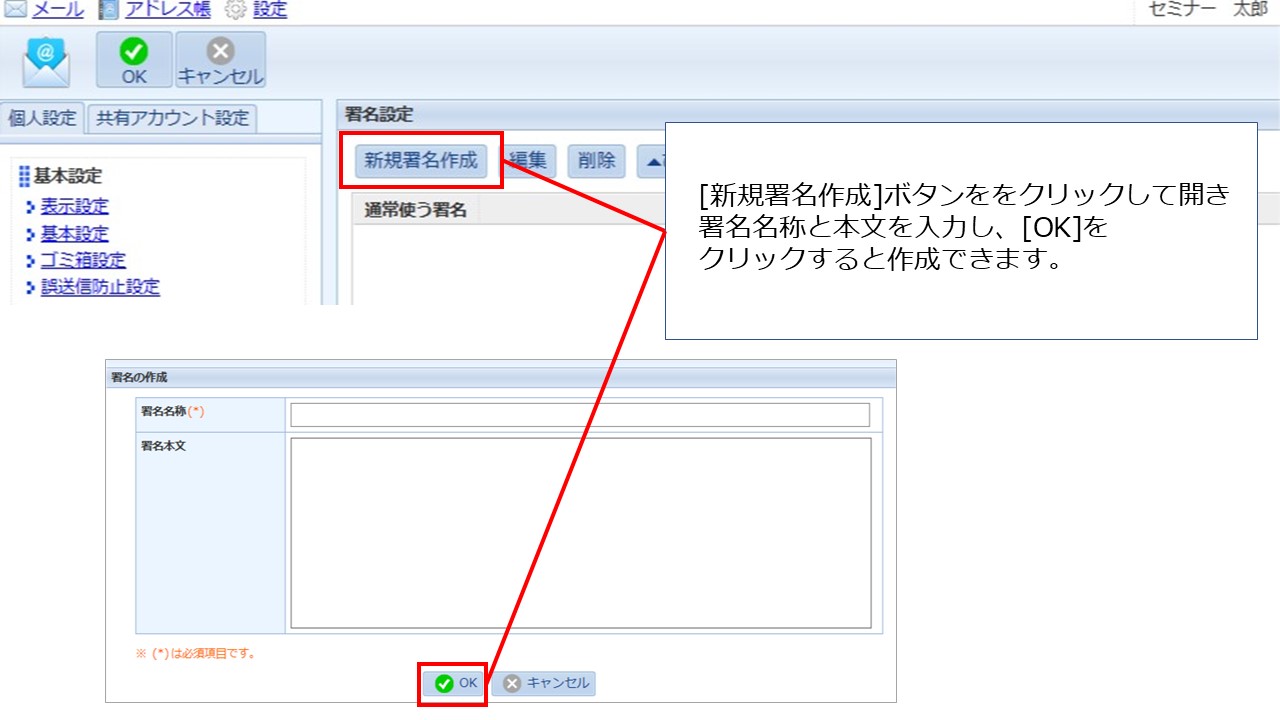Click the 編集 button
1280x720 pixels.
tap(528, 160)
